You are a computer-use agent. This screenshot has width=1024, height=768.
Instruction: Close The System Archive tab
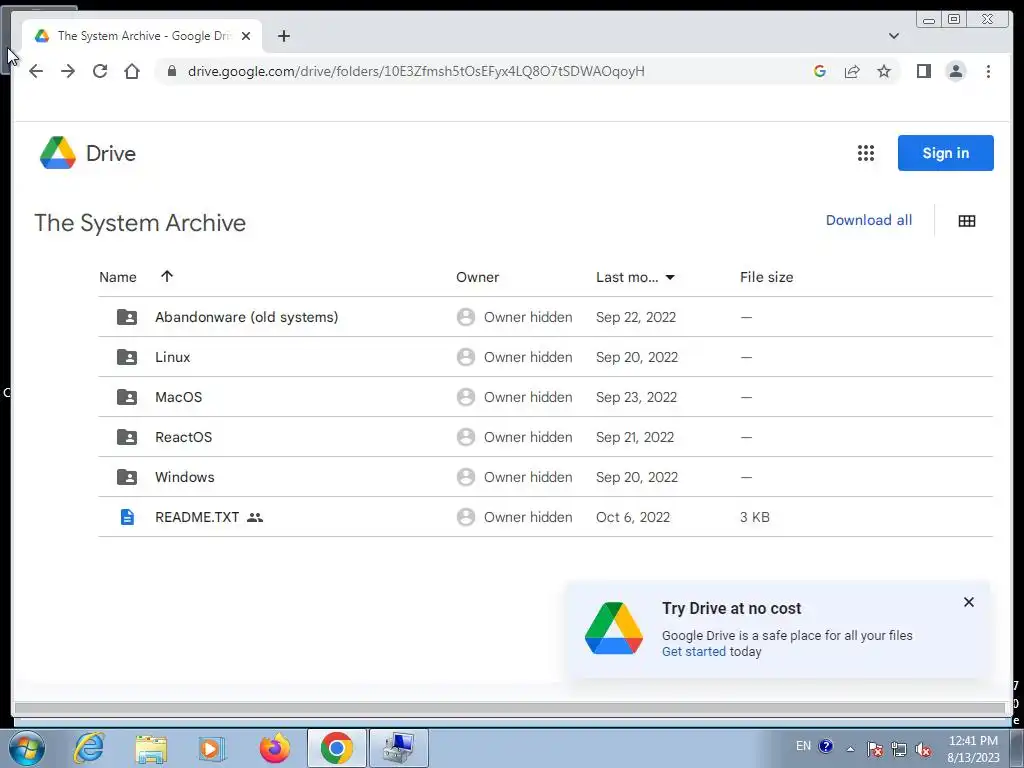pos(246,36)
